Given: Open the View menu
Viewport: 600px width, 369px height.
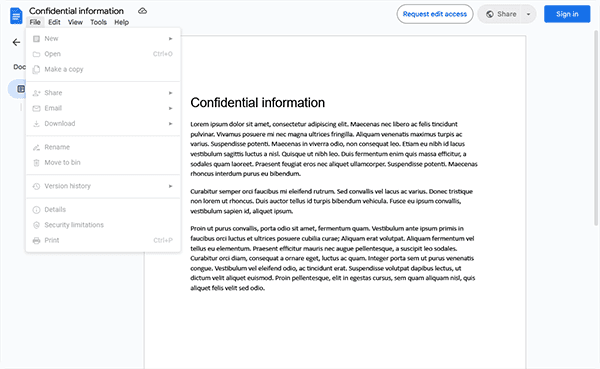Looking at the screenshot, I should tap(75, 22).
